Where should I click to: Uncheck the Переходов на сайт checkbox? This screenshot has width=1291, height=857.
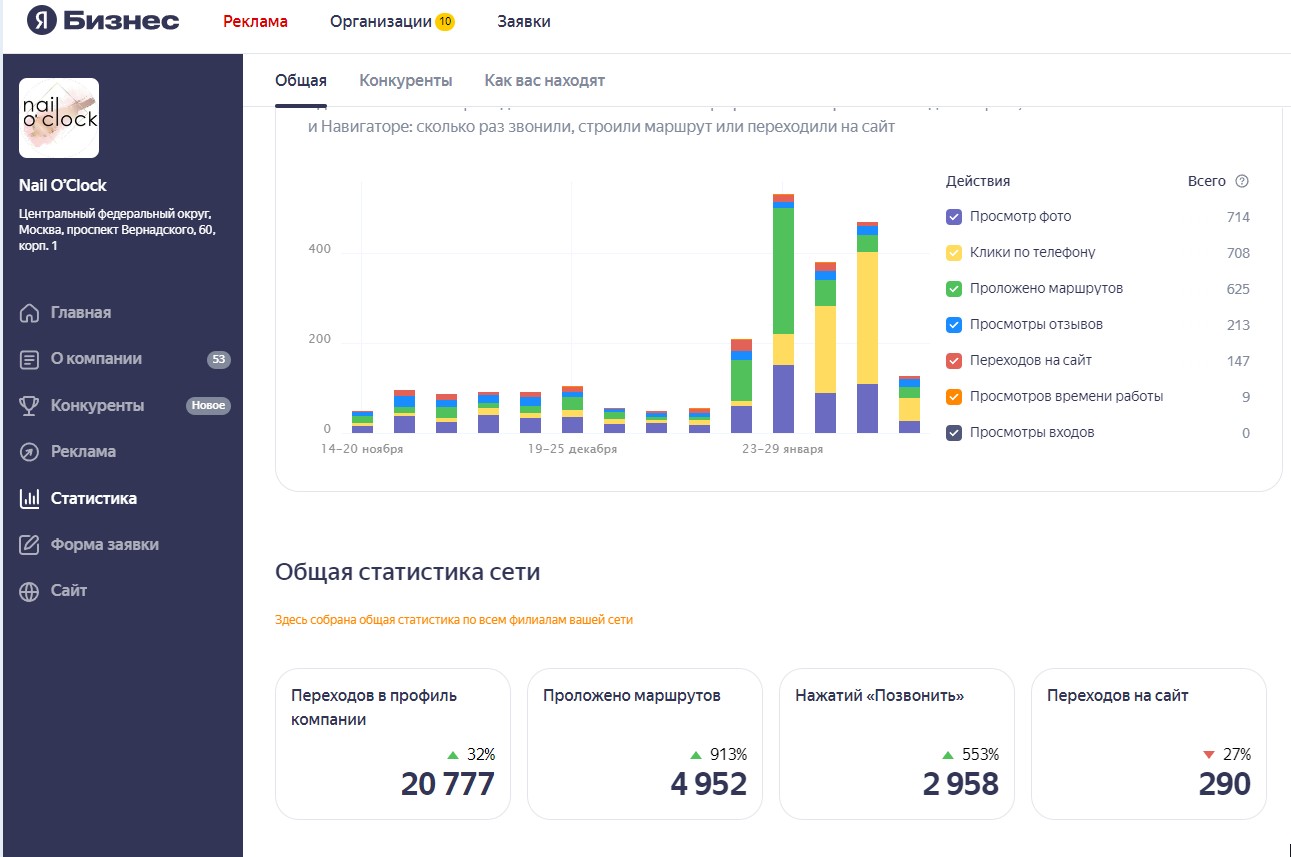coord(954,361)
